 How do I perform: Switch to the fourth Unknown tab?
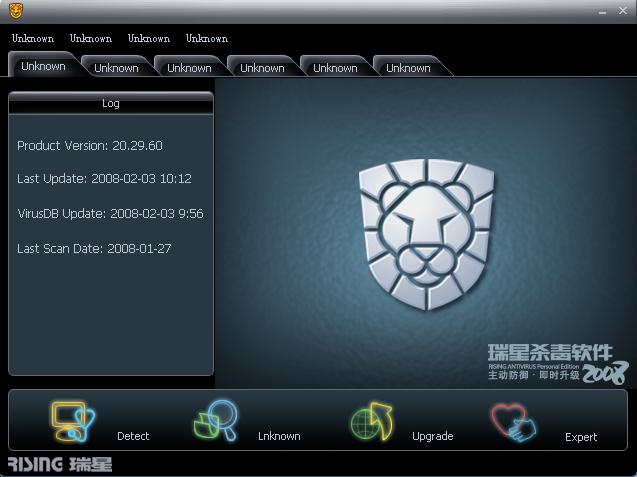coord(262,67)
